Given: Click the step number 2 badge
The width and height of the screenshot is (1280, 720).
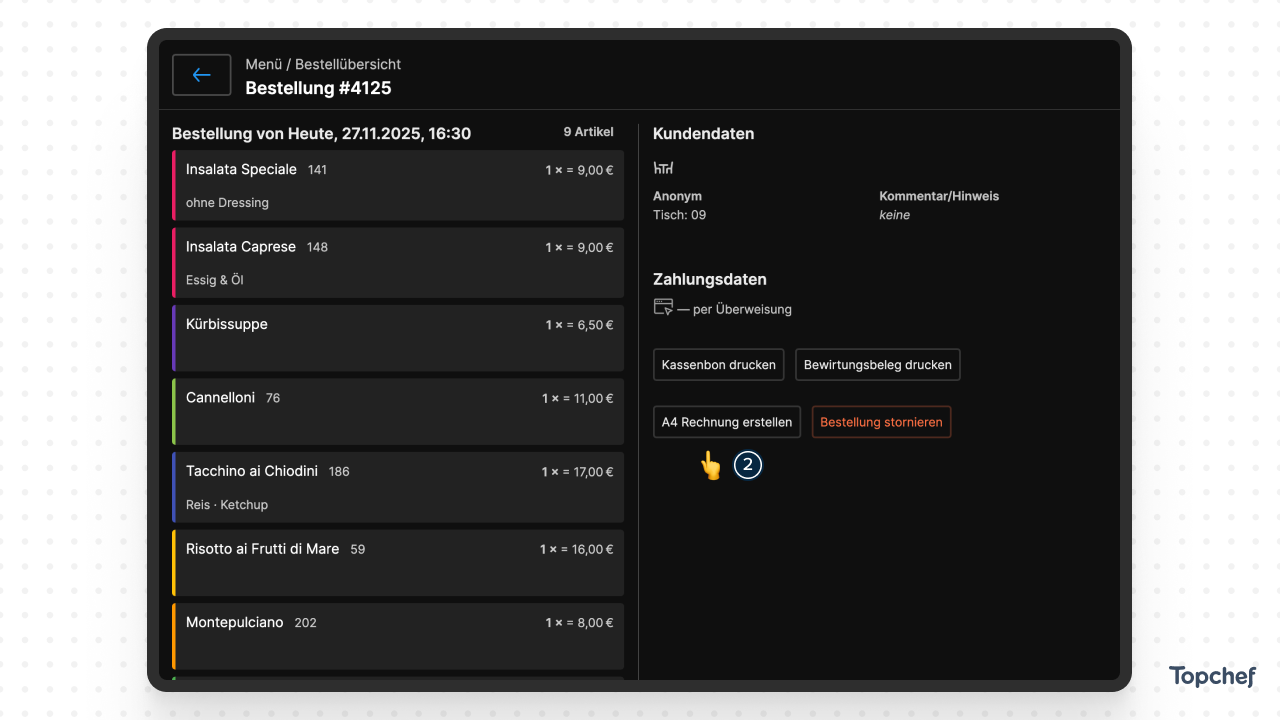Looking at the screenshot, I should pos(748,465).
